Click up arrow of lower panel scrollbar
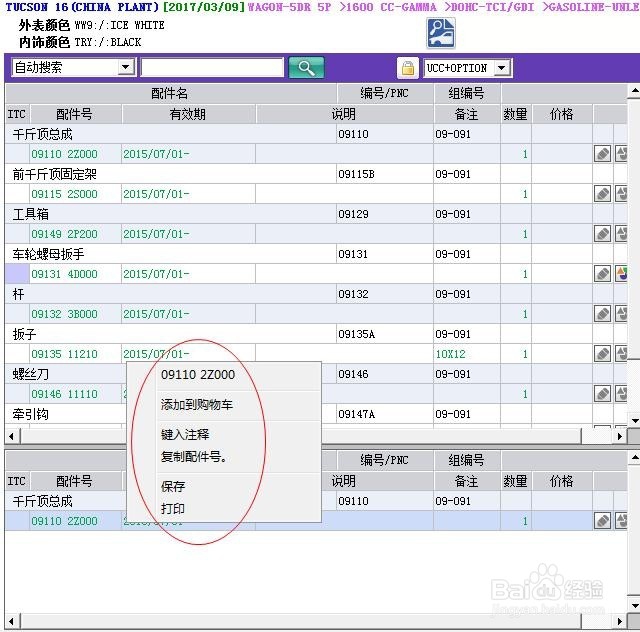Screen dimensions: 640x632 pyautogui.click(x=634, y=458)
